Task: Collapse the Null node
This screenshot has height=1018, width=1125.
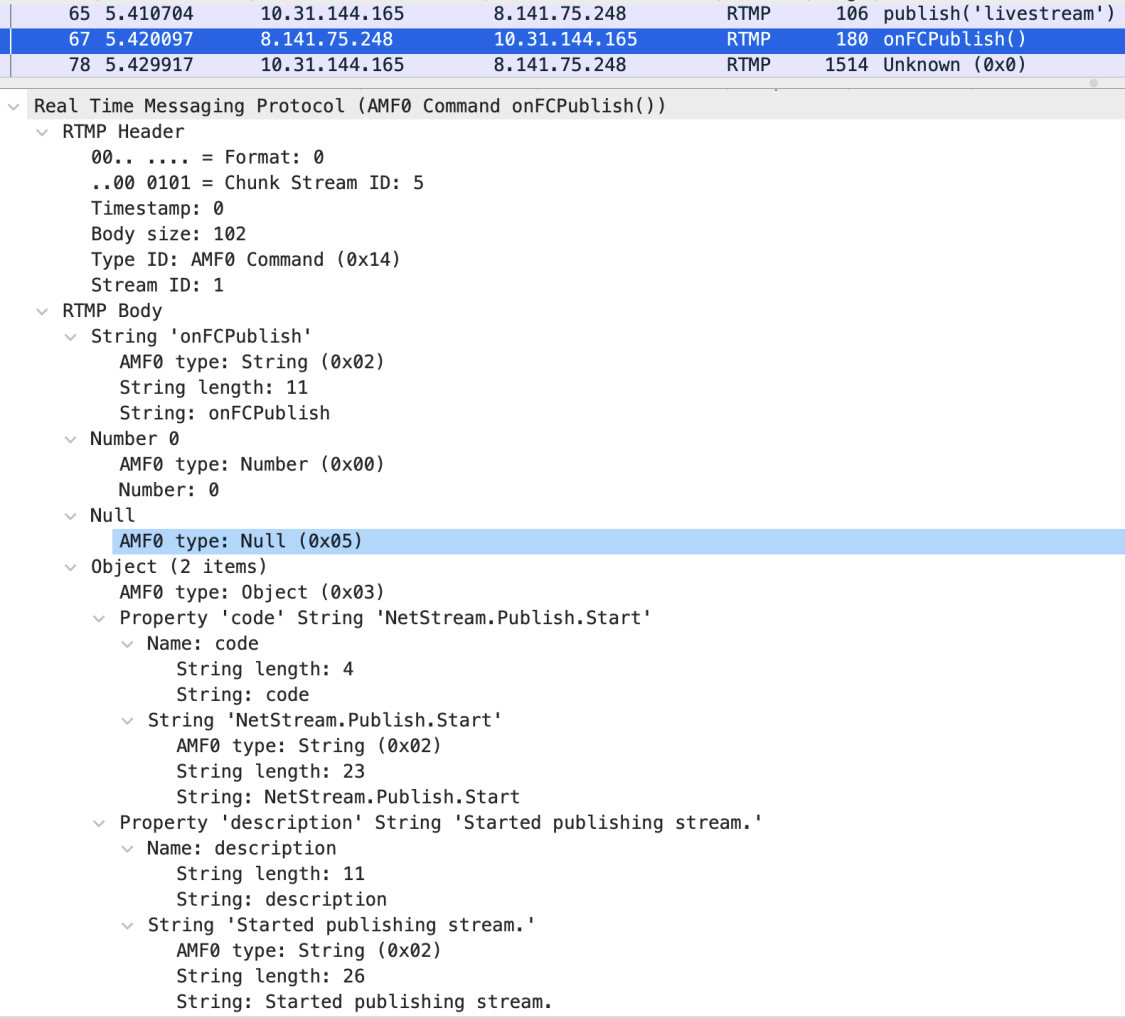Action: tap(70, 516)
